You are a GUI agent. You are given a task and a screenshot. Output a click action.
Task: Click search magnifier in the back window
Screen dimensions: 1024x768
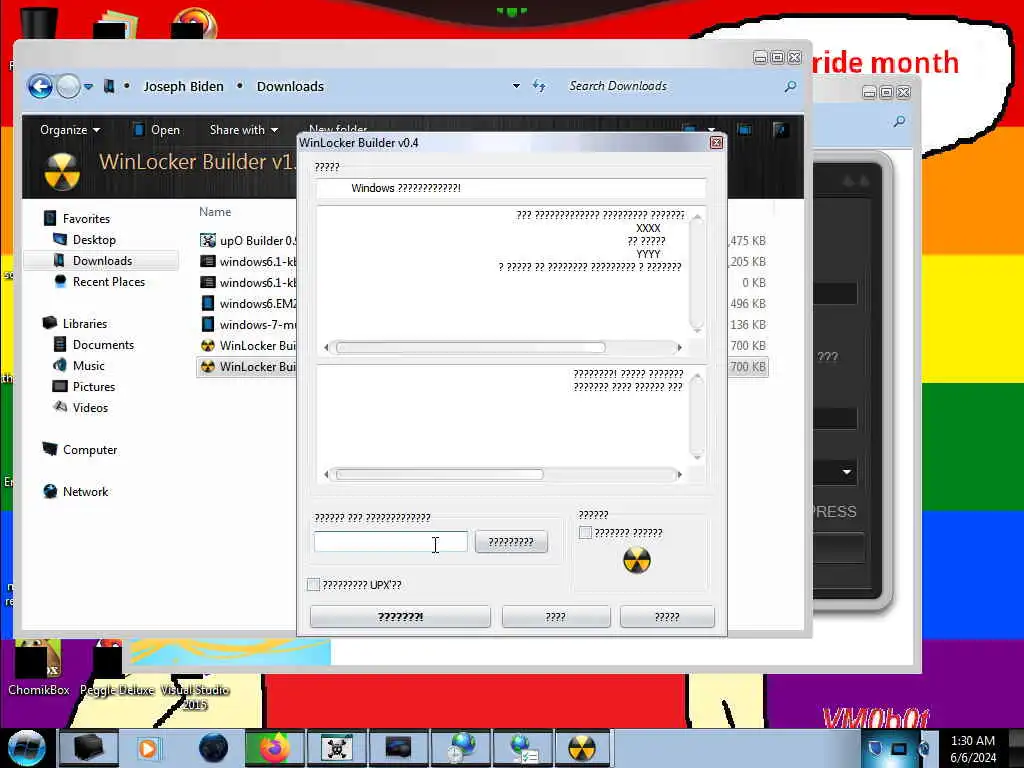pyautogui.click(x=899, y=121)
